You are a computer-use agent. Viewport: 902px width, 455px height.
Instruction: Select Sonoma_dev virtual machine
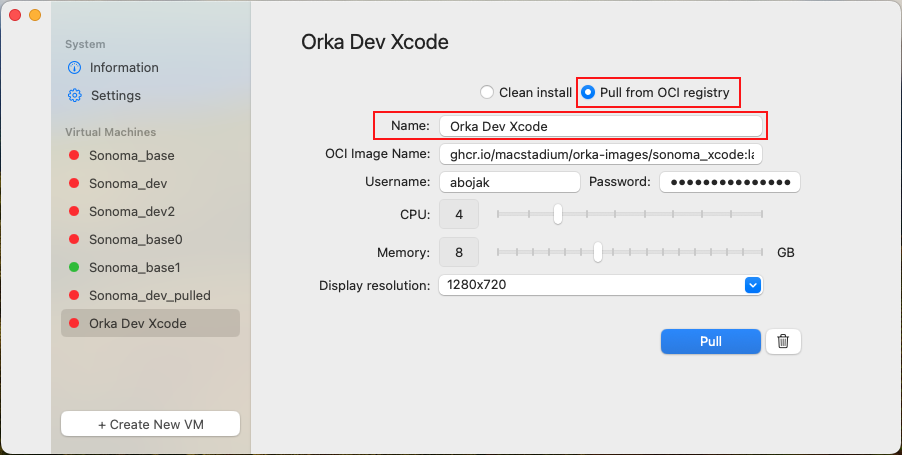click(x=127, y=184)
